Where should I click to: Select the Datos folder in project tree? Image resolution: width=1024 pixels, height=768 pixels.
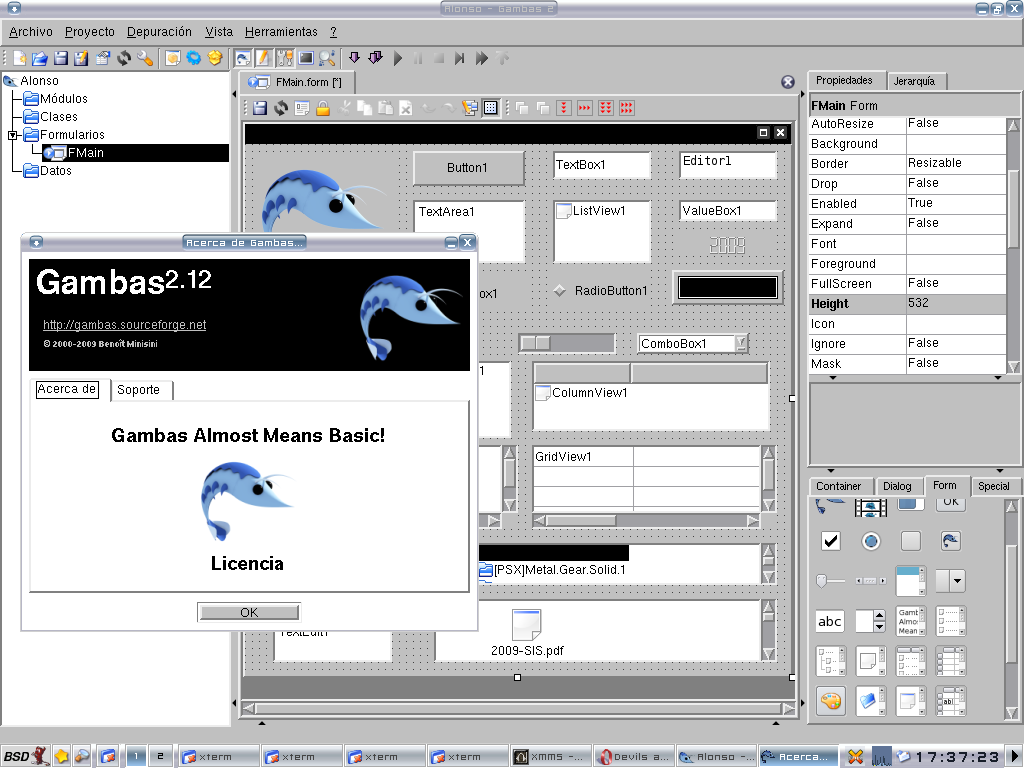click(48, 171)
